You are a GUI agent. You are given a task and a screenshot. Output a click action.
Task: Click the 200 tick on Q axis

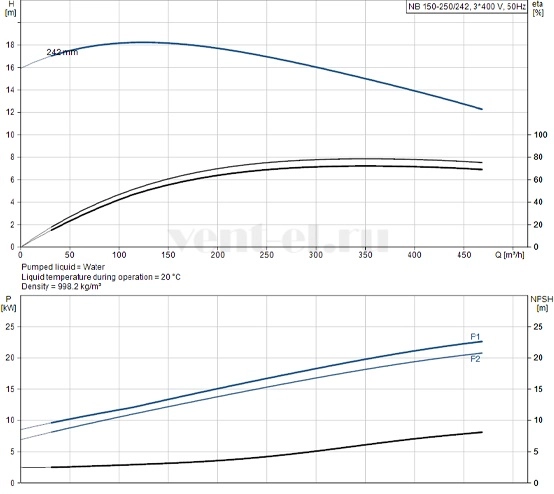(218, 255)
